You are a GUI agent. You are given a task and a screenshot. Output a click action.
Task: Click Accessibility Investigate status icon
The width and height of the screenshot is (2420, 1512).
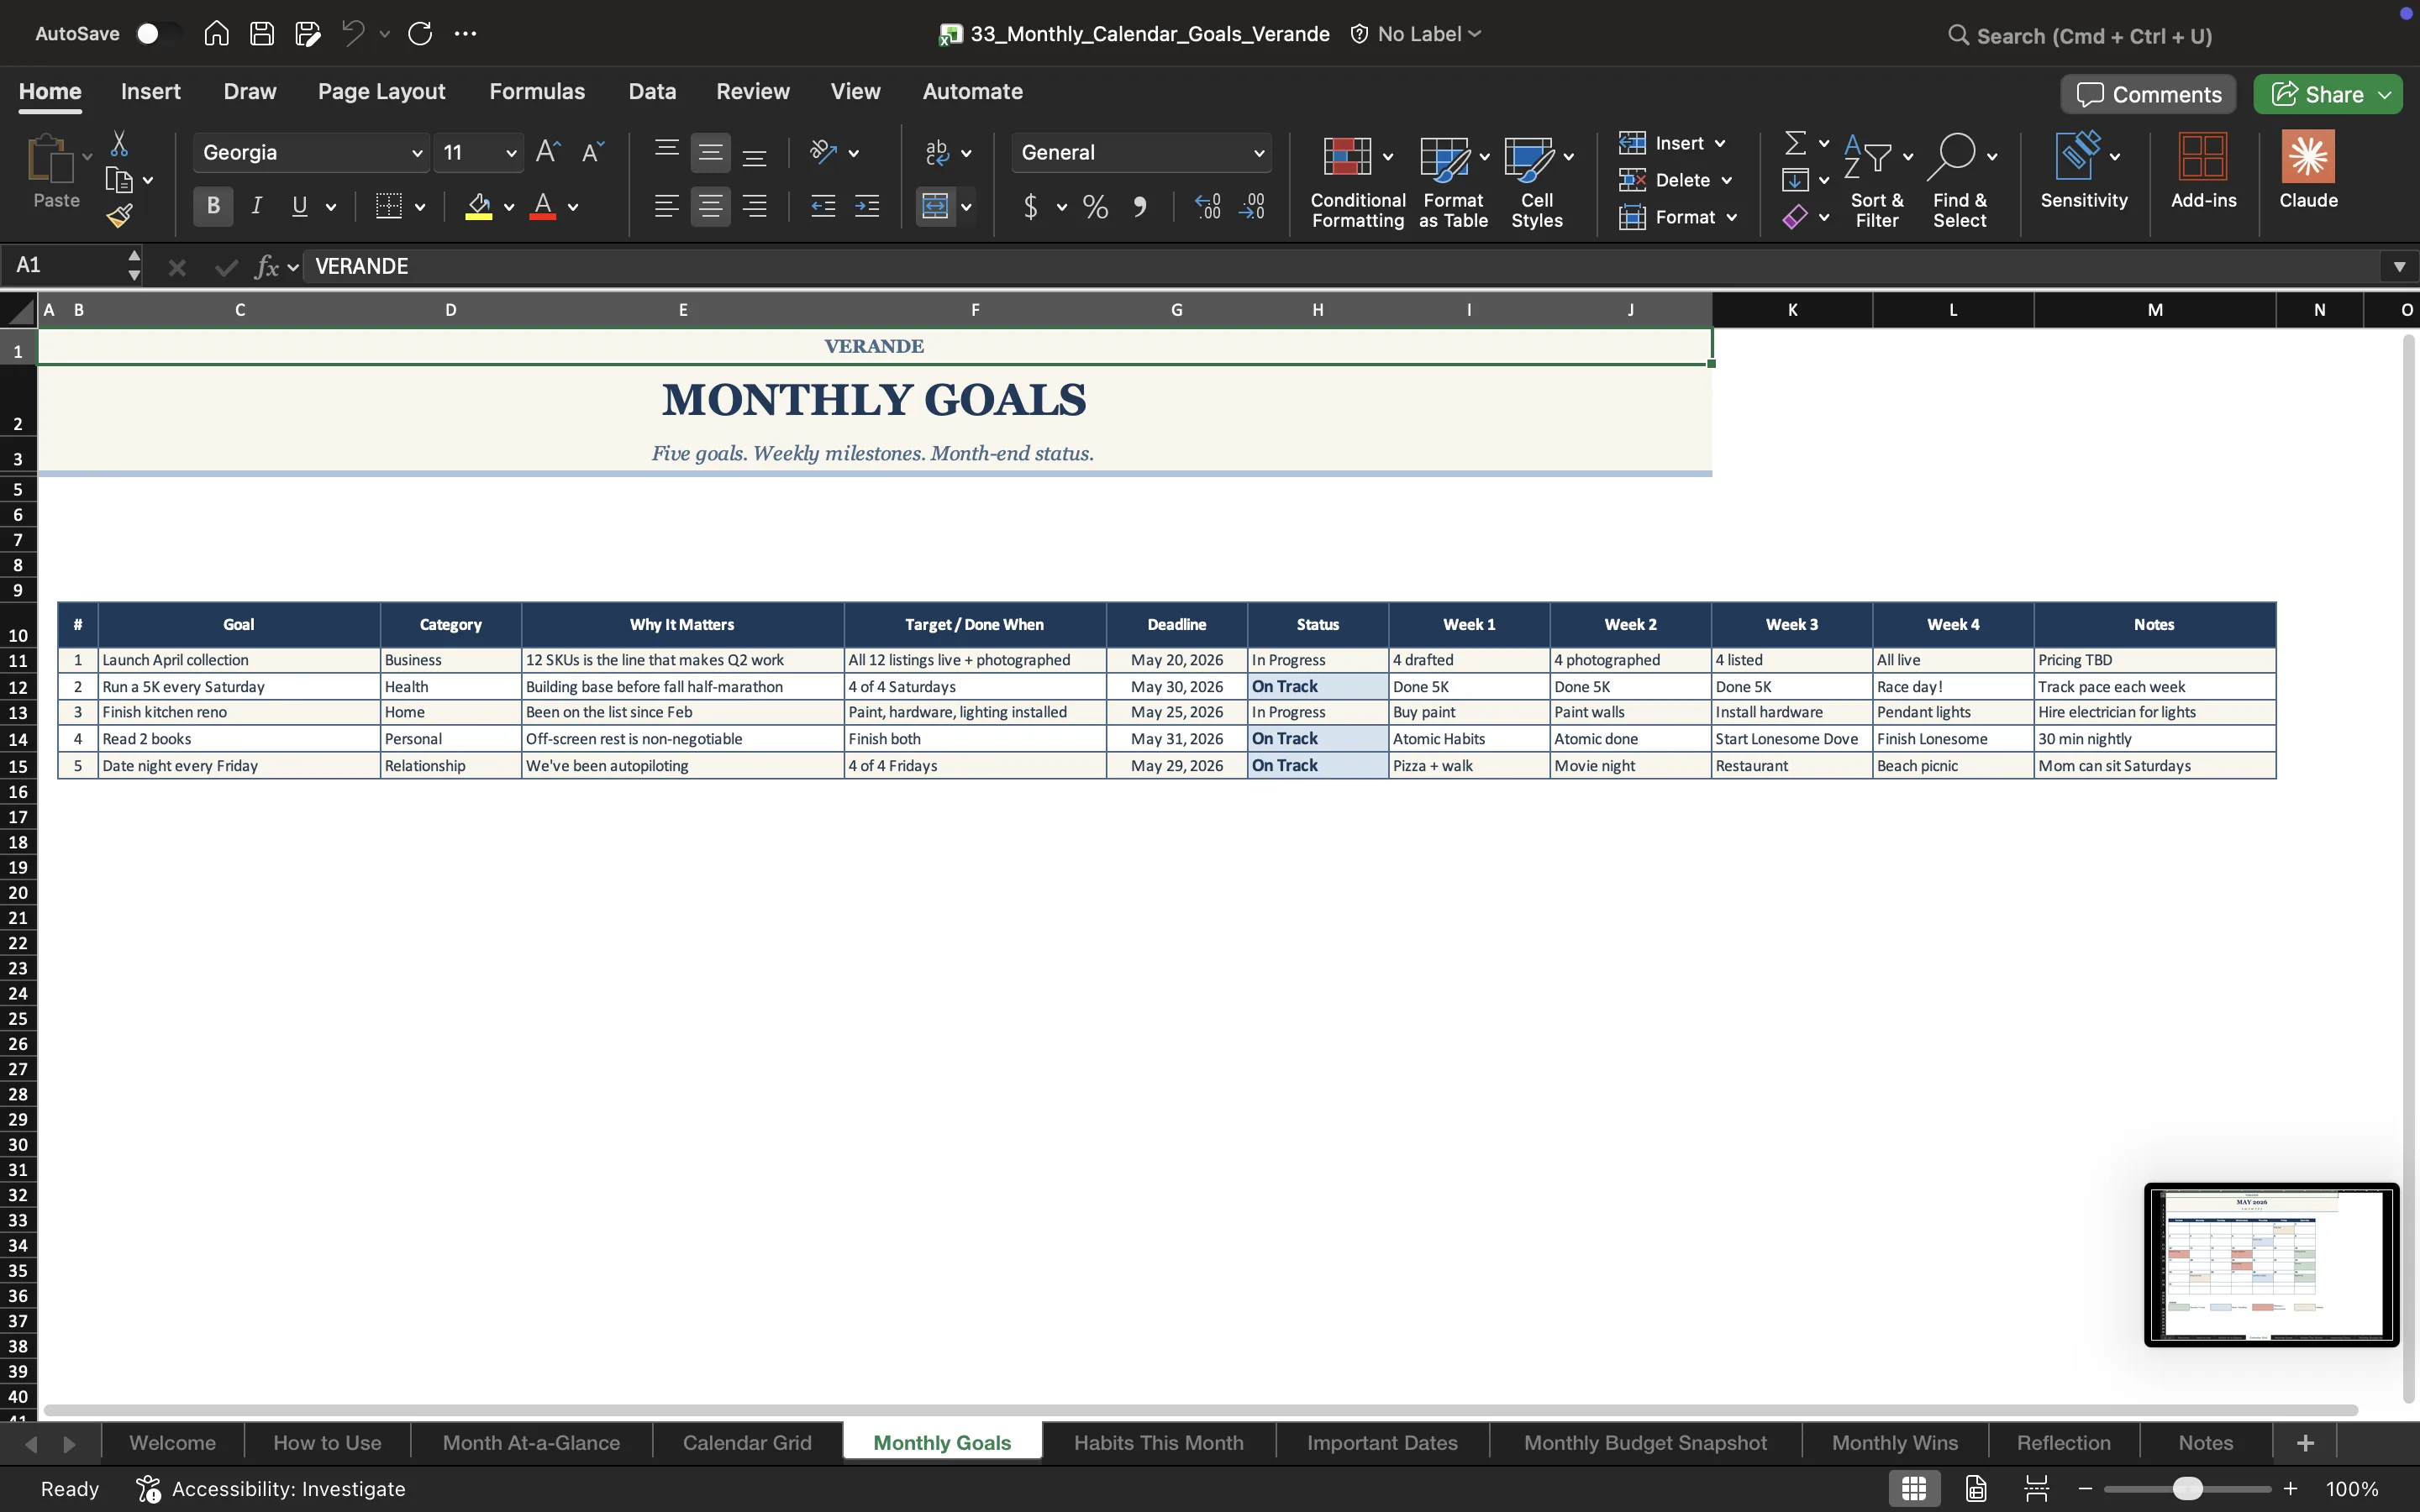click(148, 1489)
